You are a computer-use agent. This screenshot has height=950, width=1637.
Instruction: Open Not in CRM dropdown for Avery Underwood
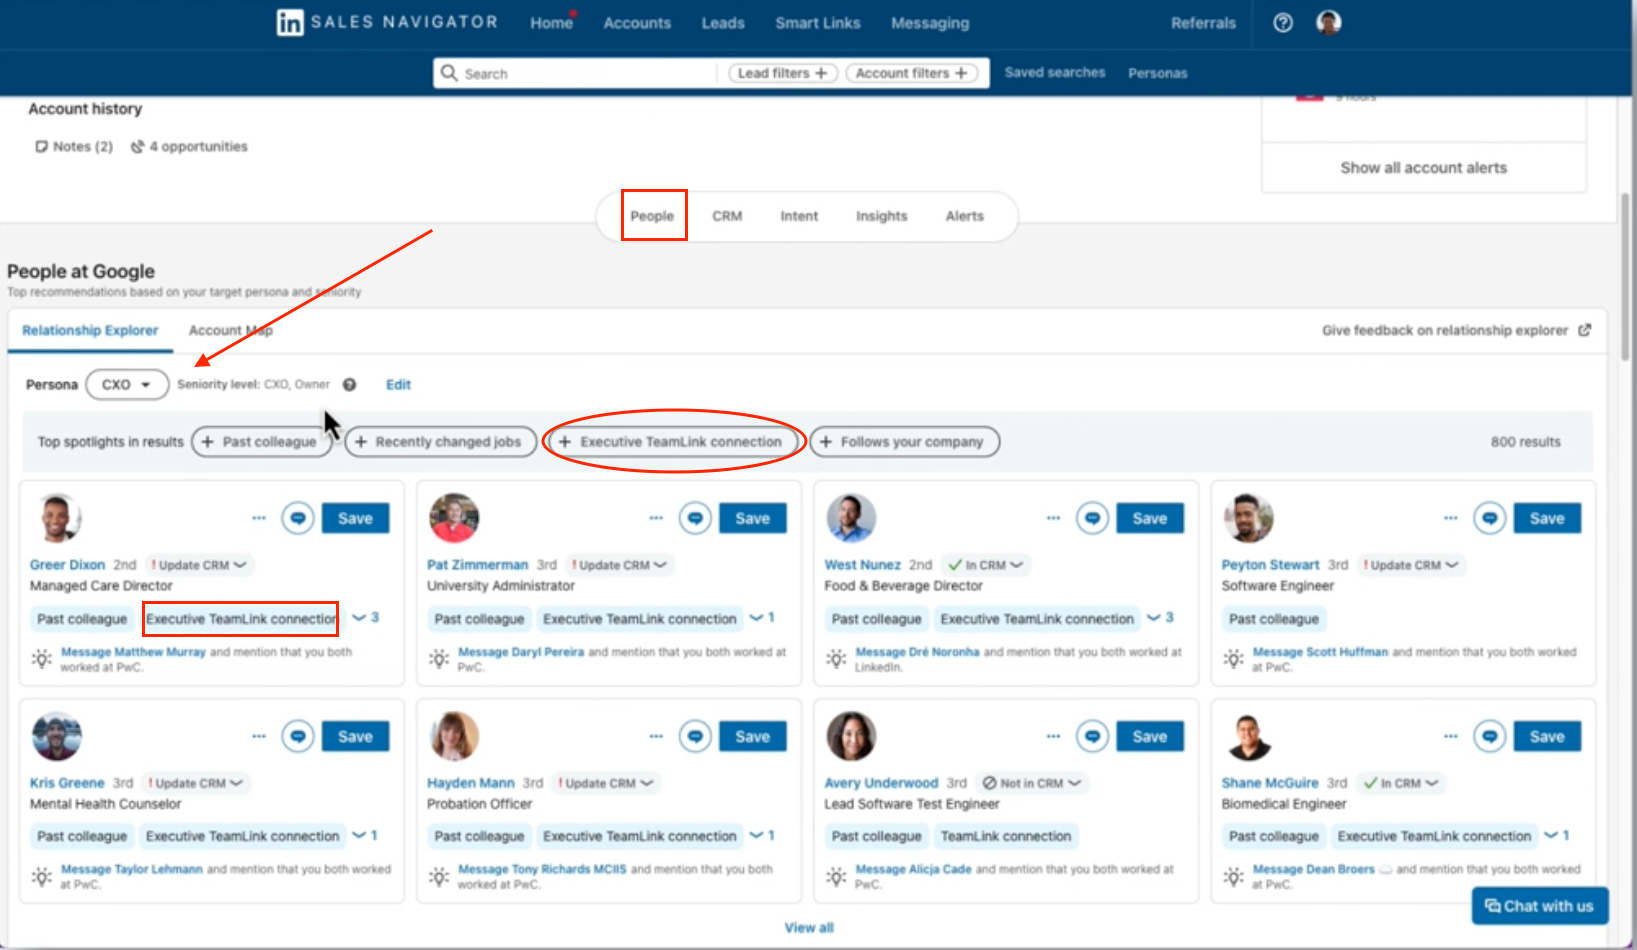pyautogui.click(x=1031, y=783)
